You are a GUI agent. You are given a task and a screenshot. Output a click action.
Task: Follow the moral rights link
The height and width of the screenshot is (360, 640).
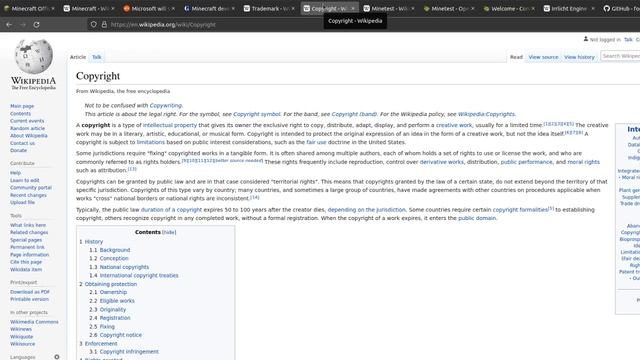(x=583, y=162)
